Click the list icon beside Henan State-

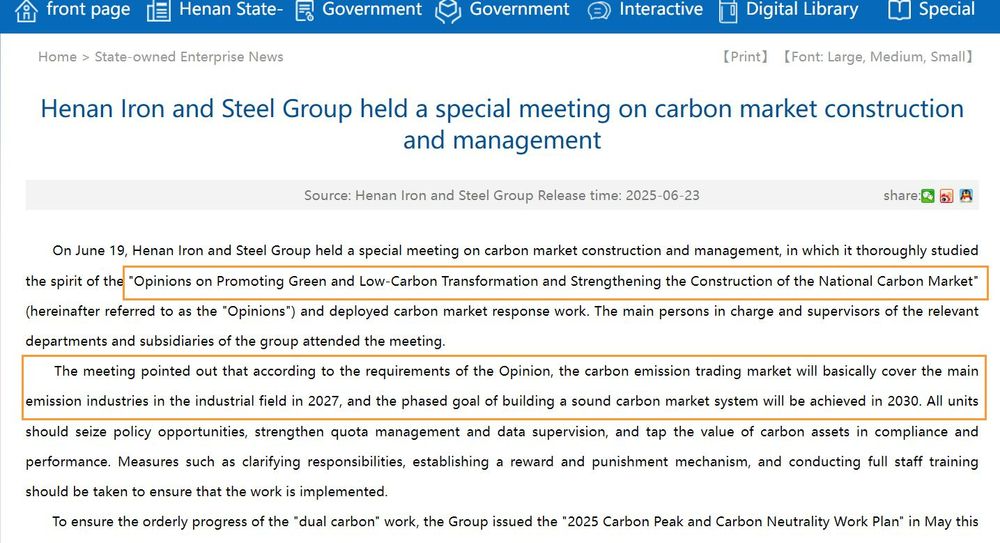pyautogui.click(x=159, y=11)
